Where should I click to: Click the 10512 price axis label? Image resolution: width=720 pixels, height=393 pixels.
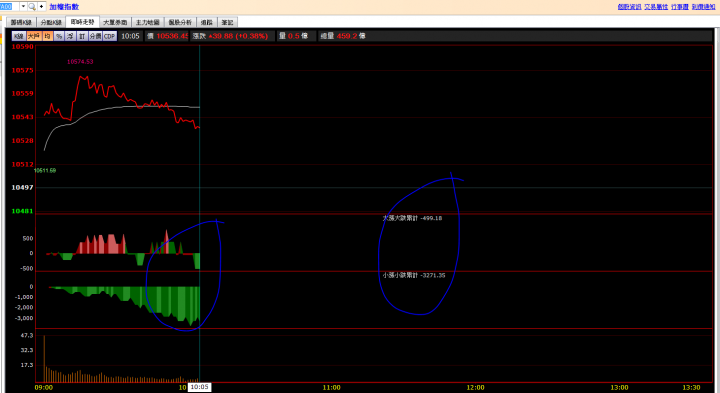tap(22, 164)
